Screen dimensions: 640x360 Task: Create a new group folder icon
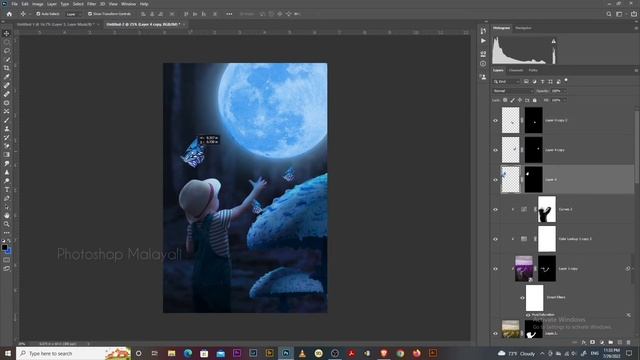click(x=611, y=342)
